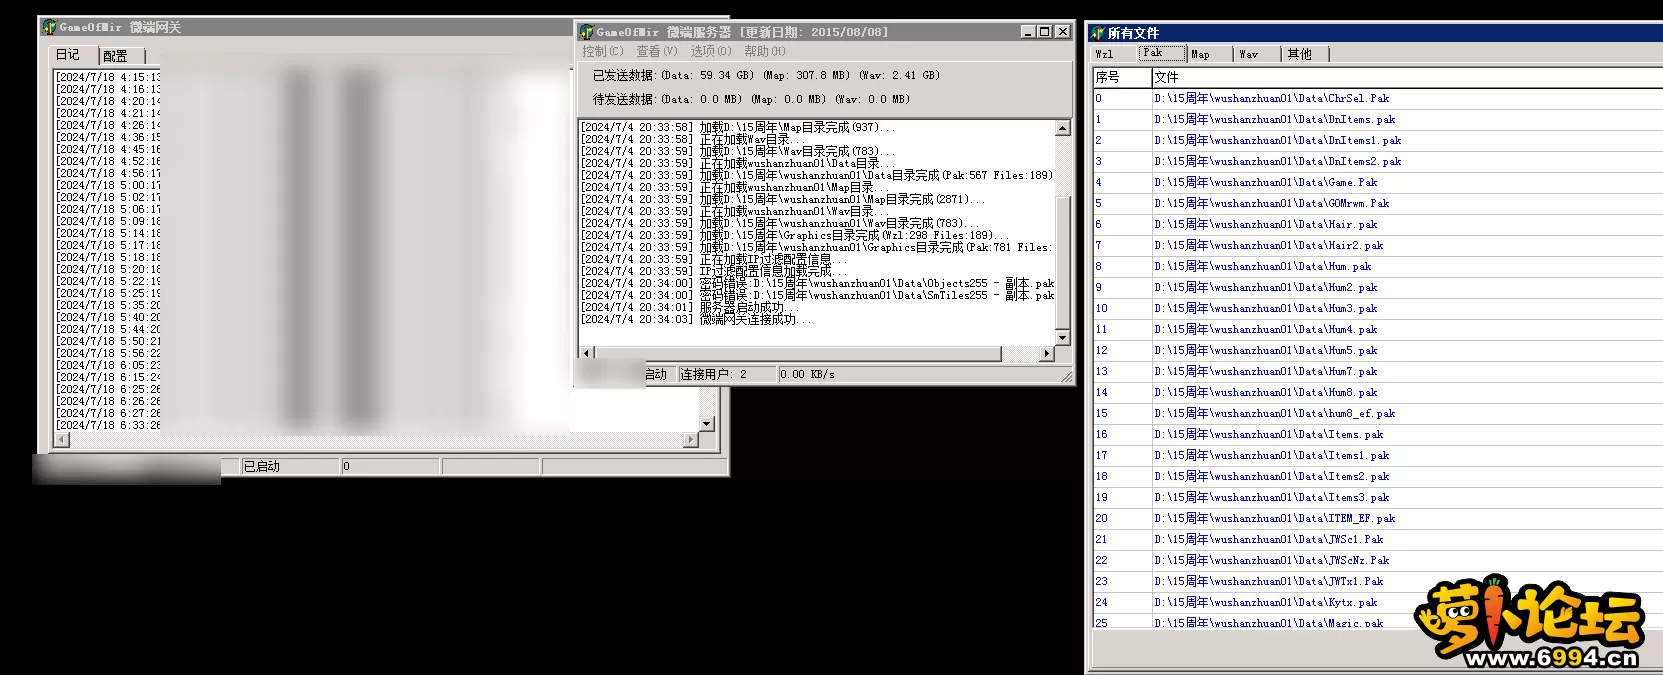Select file row Items3.pak
This screenshot has width=1663, height=675.
(1377, 497)
